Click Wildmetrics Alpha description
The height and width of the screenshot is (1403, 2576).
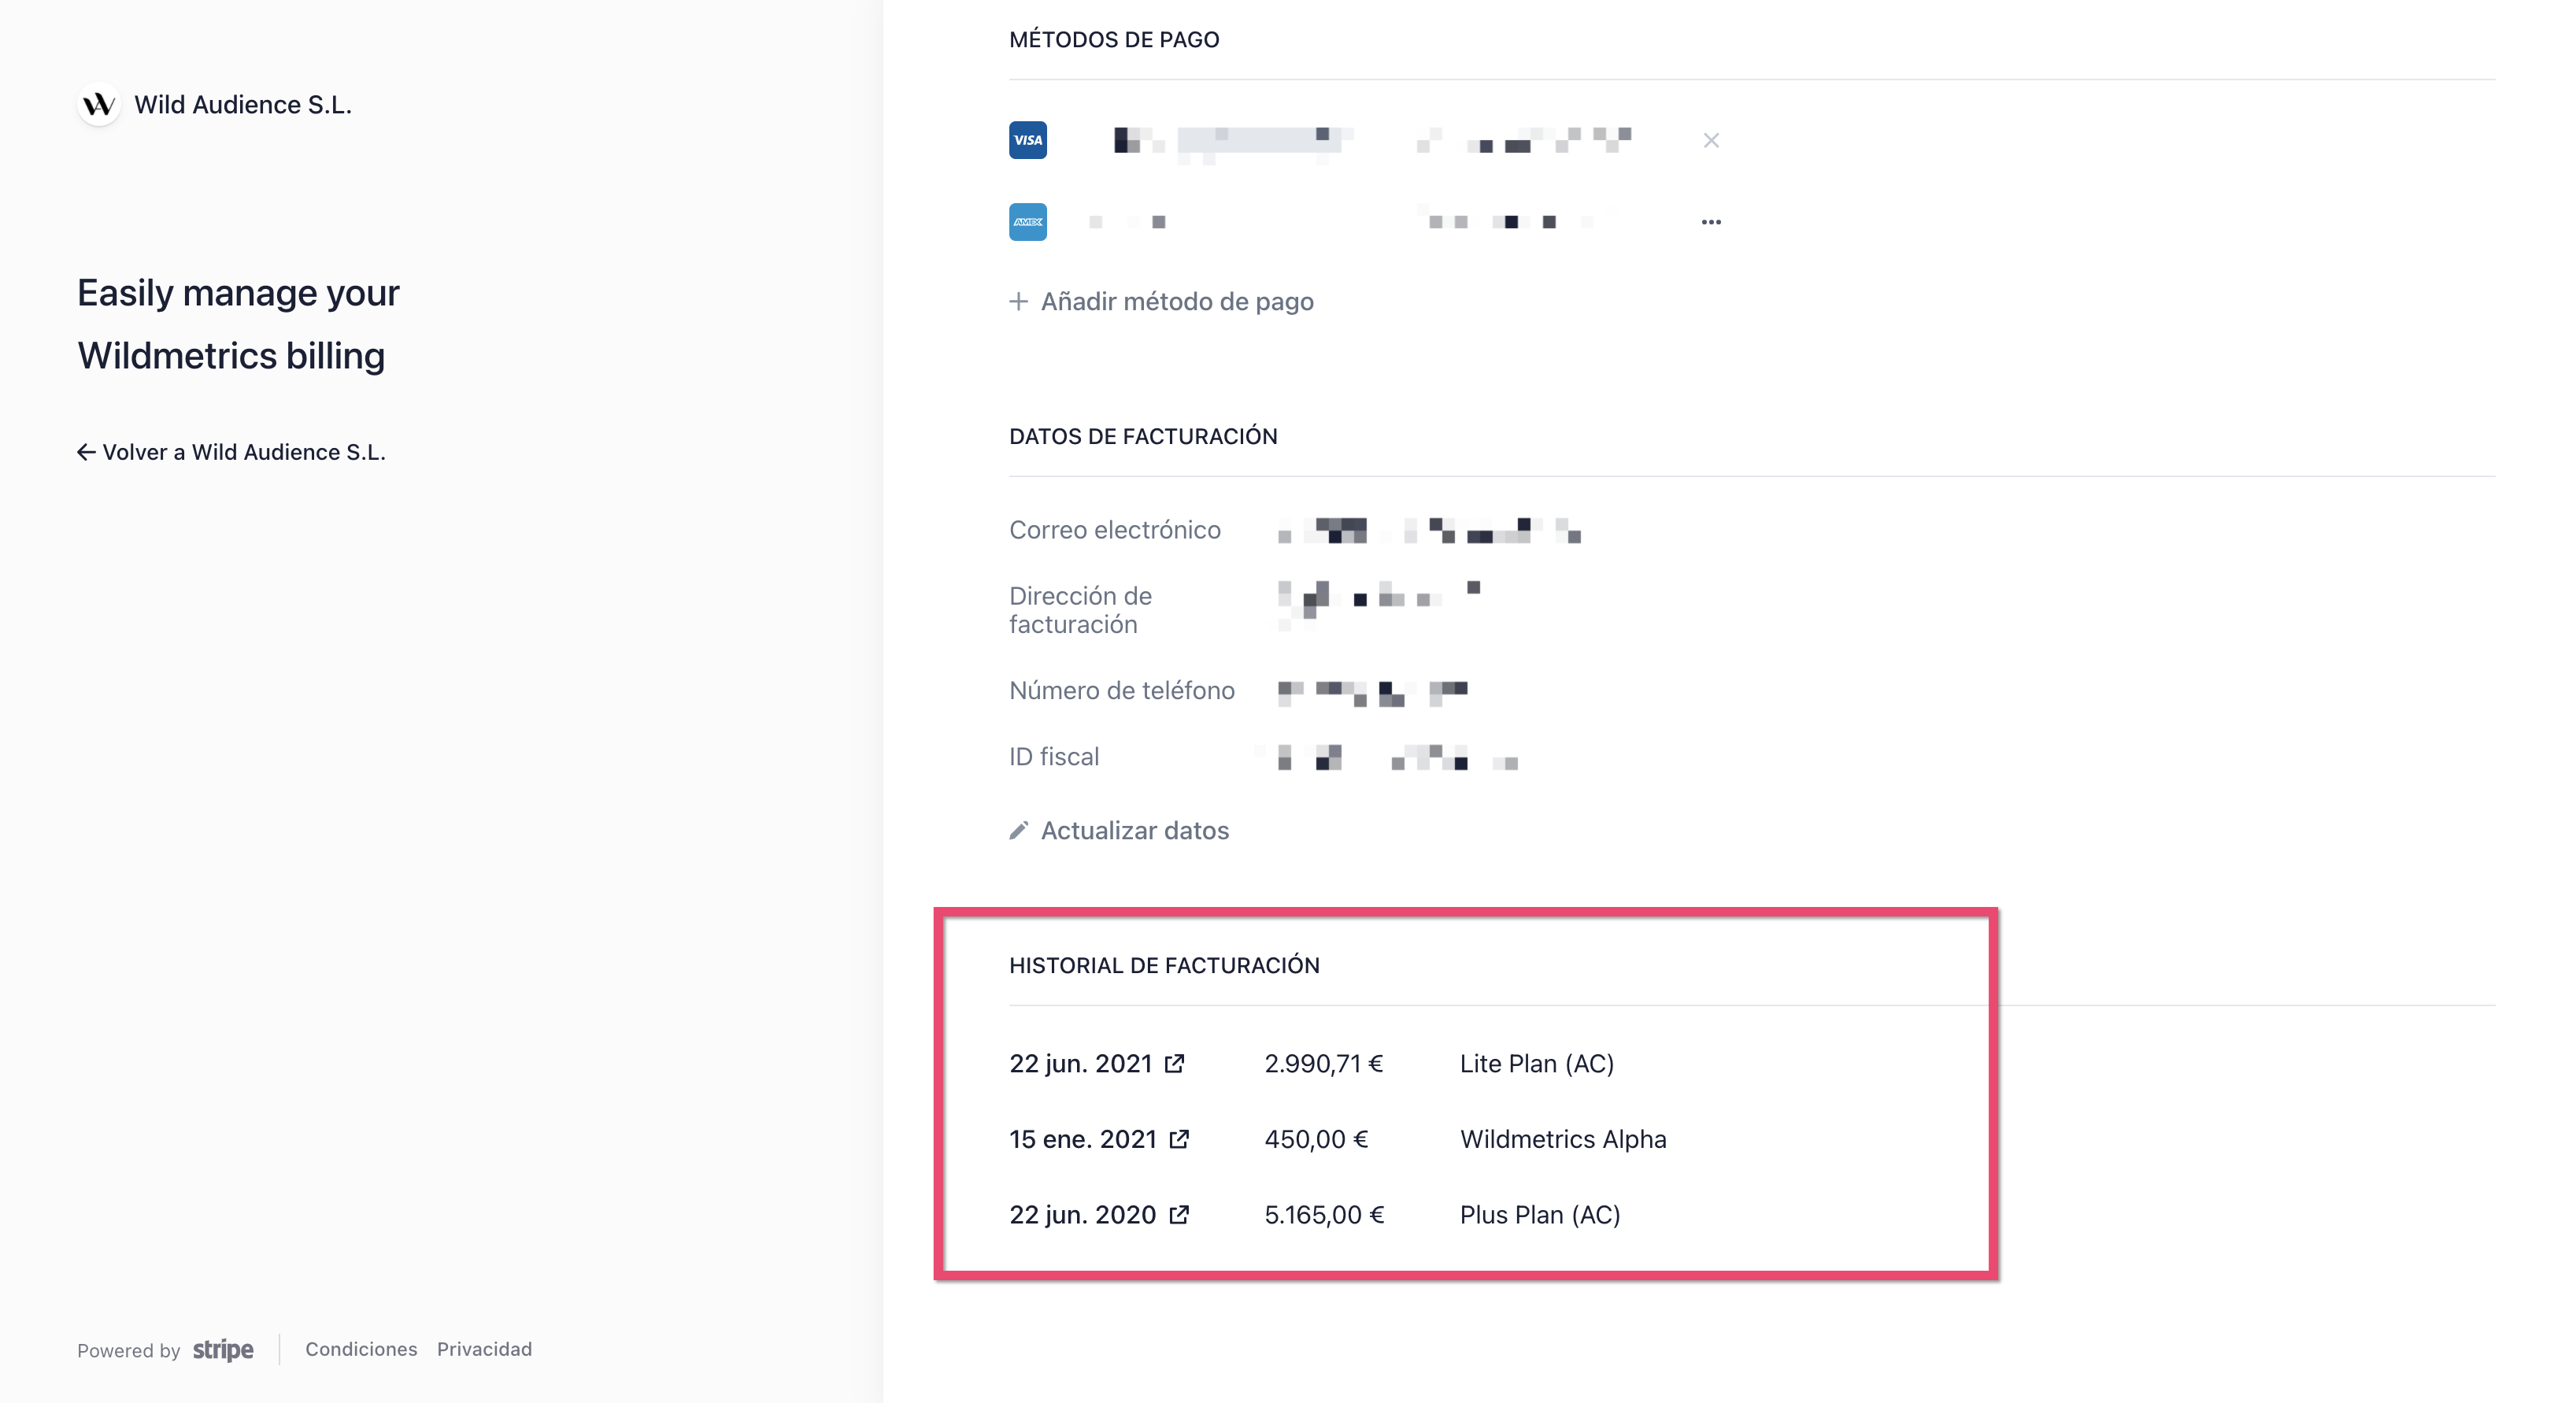[x=1563, y=1139]
